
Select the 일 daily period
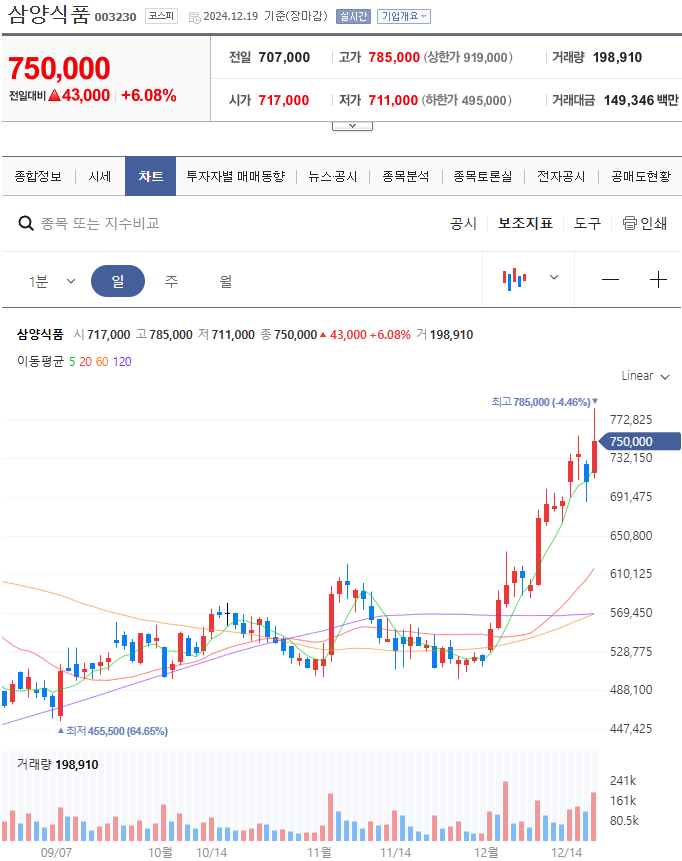click(x=118, y=281)
